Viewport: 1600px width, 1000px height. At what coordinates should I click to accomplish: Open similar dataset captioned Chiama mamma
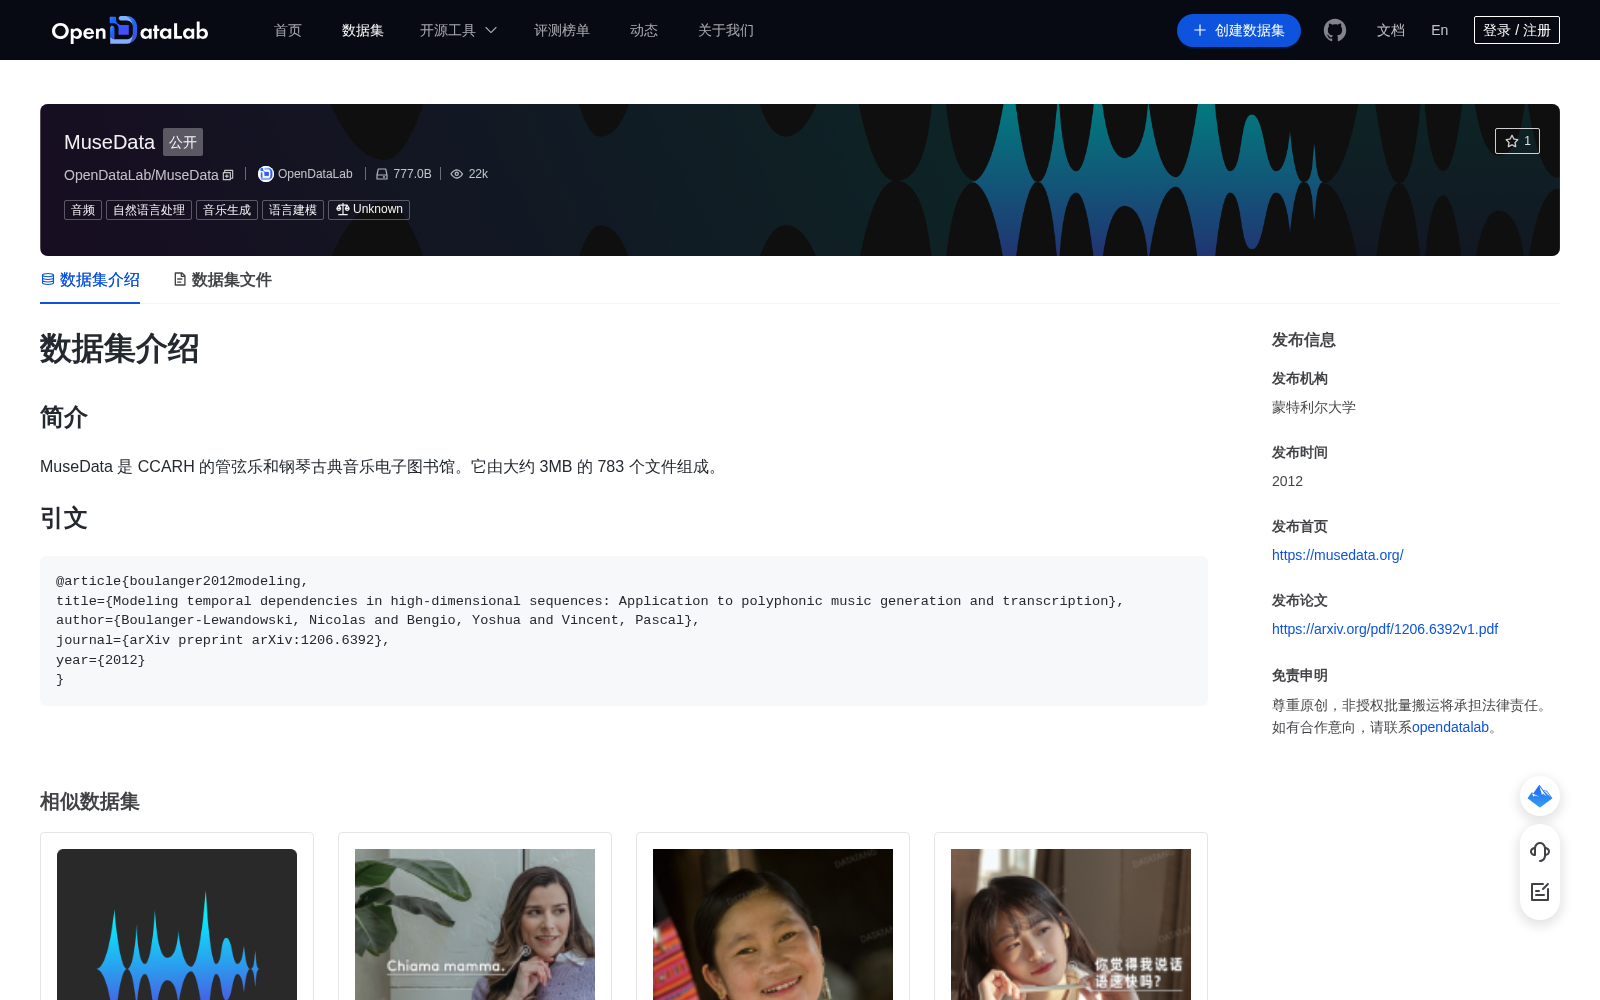coord(475,924)
